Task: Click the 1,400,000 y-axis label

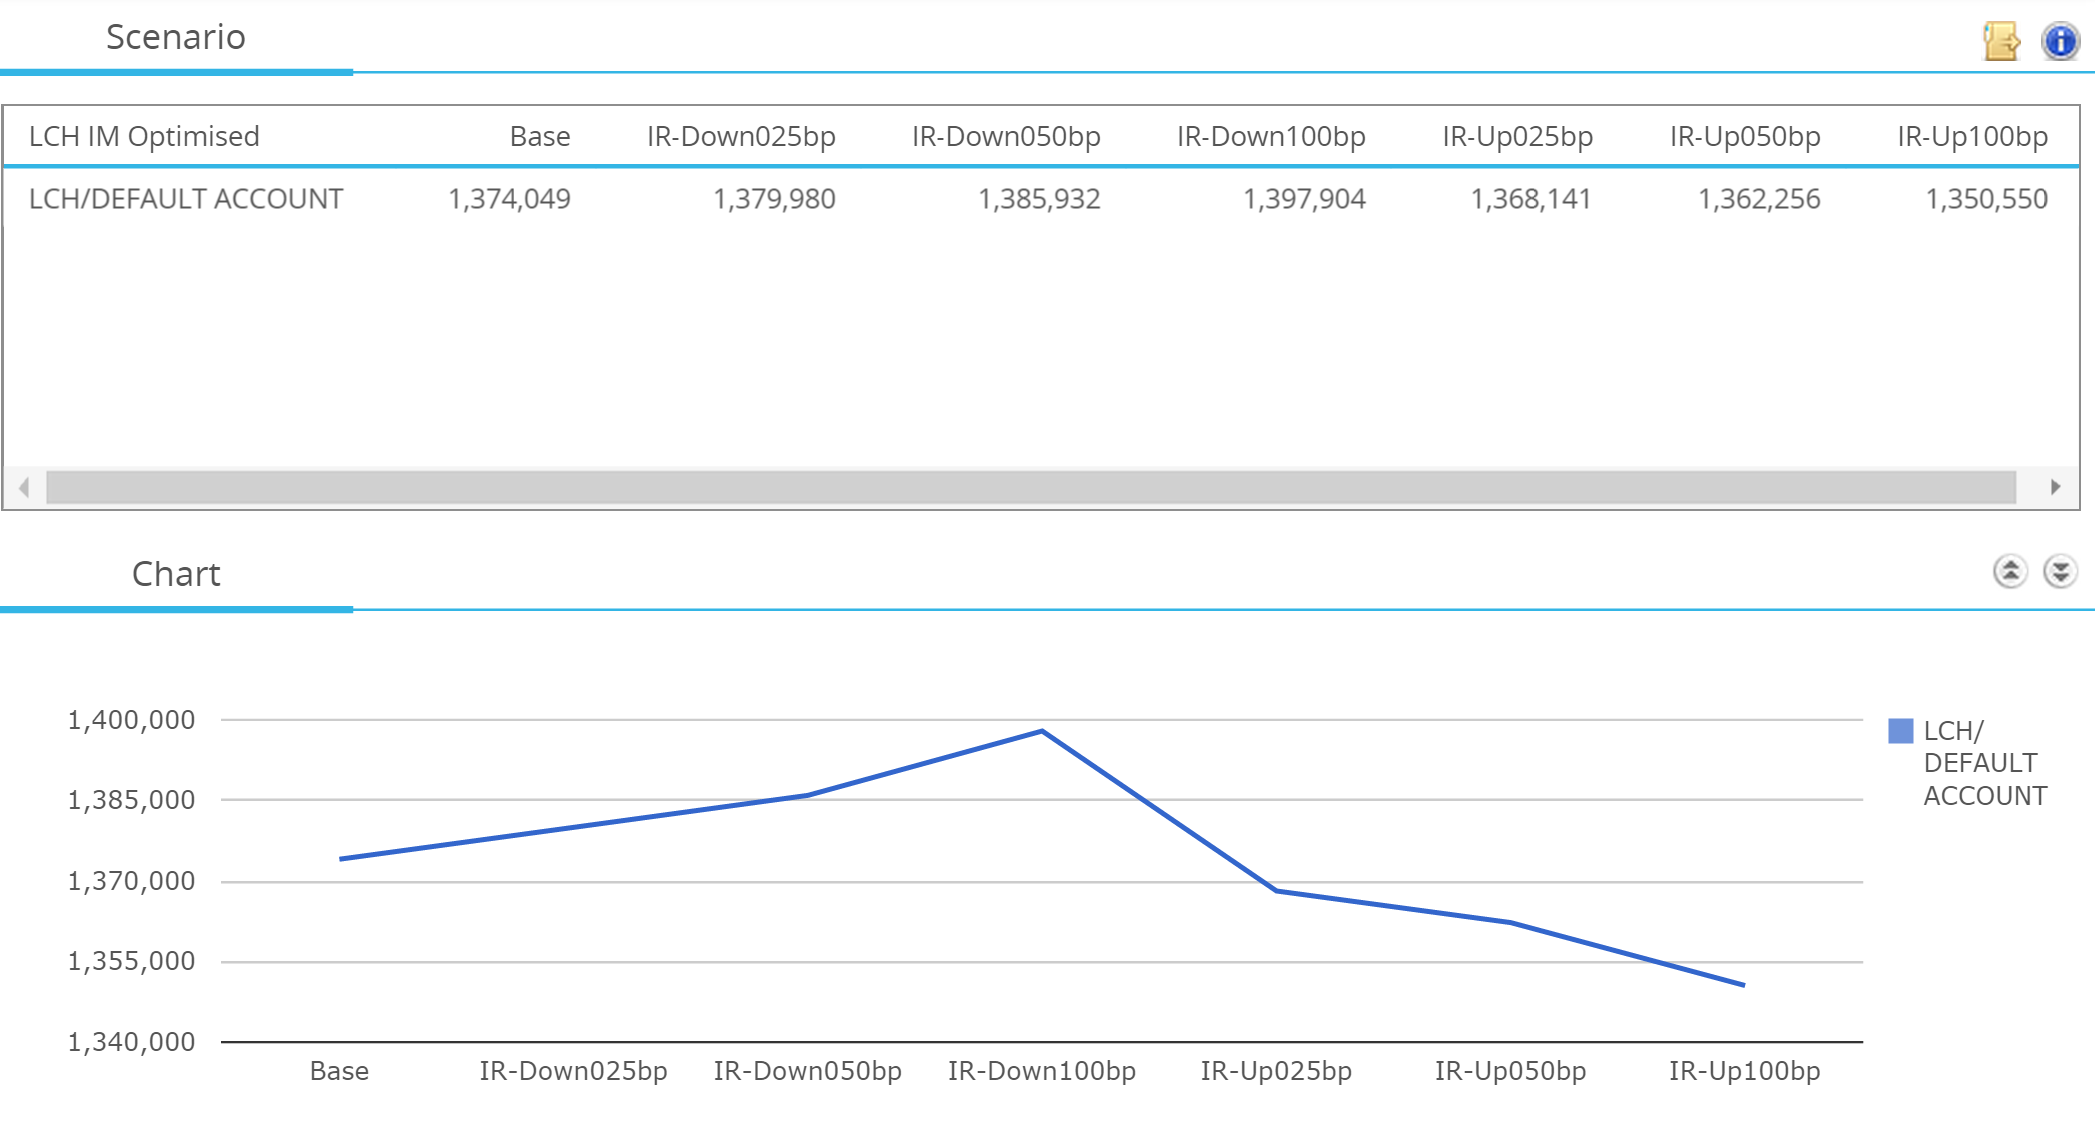Action: coord(131,720)
